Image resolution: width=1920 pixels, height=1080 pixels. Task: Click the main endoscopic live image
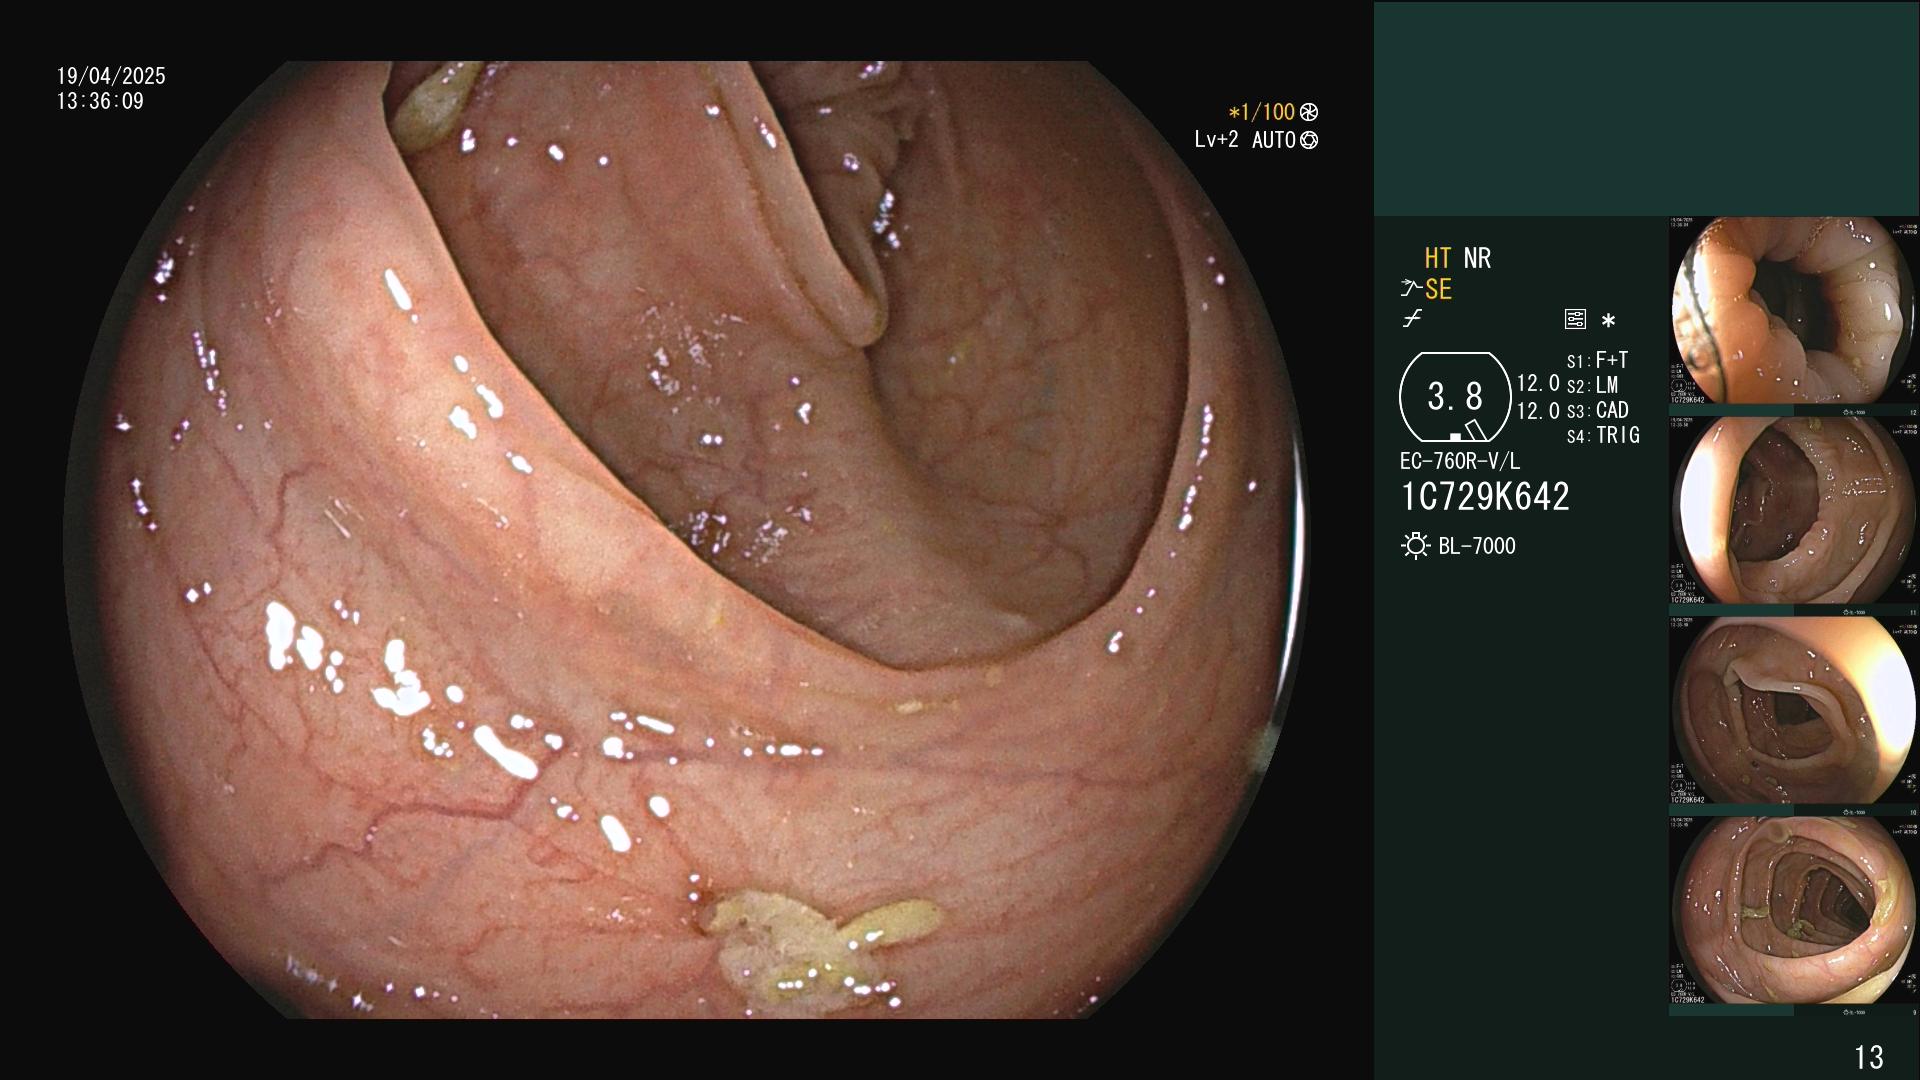click(685, 540)
